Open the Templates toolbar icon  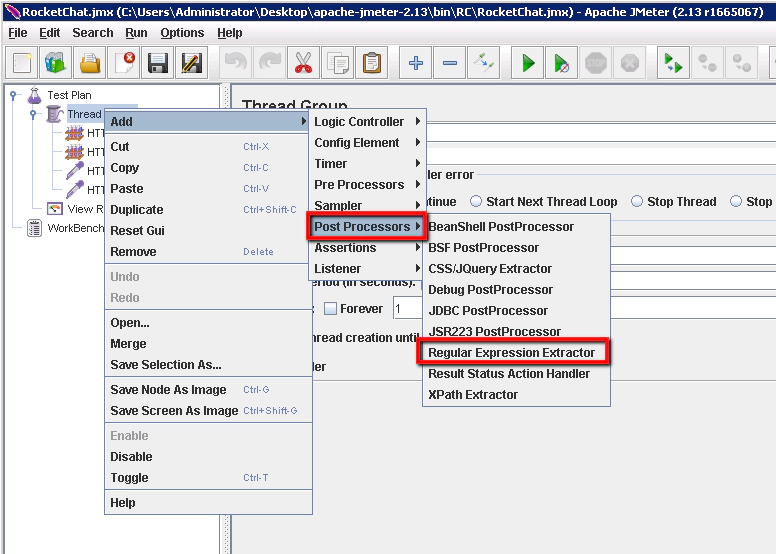[x=55, y=63]
